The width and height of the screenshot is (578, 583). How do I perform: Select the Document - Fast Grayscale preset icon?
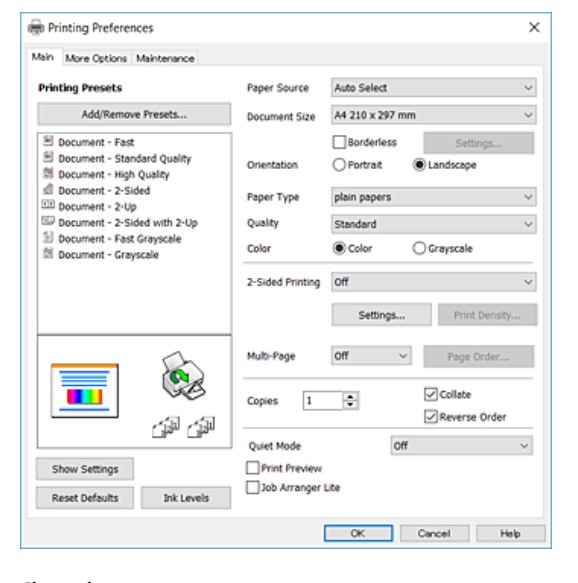pos(48,237)
